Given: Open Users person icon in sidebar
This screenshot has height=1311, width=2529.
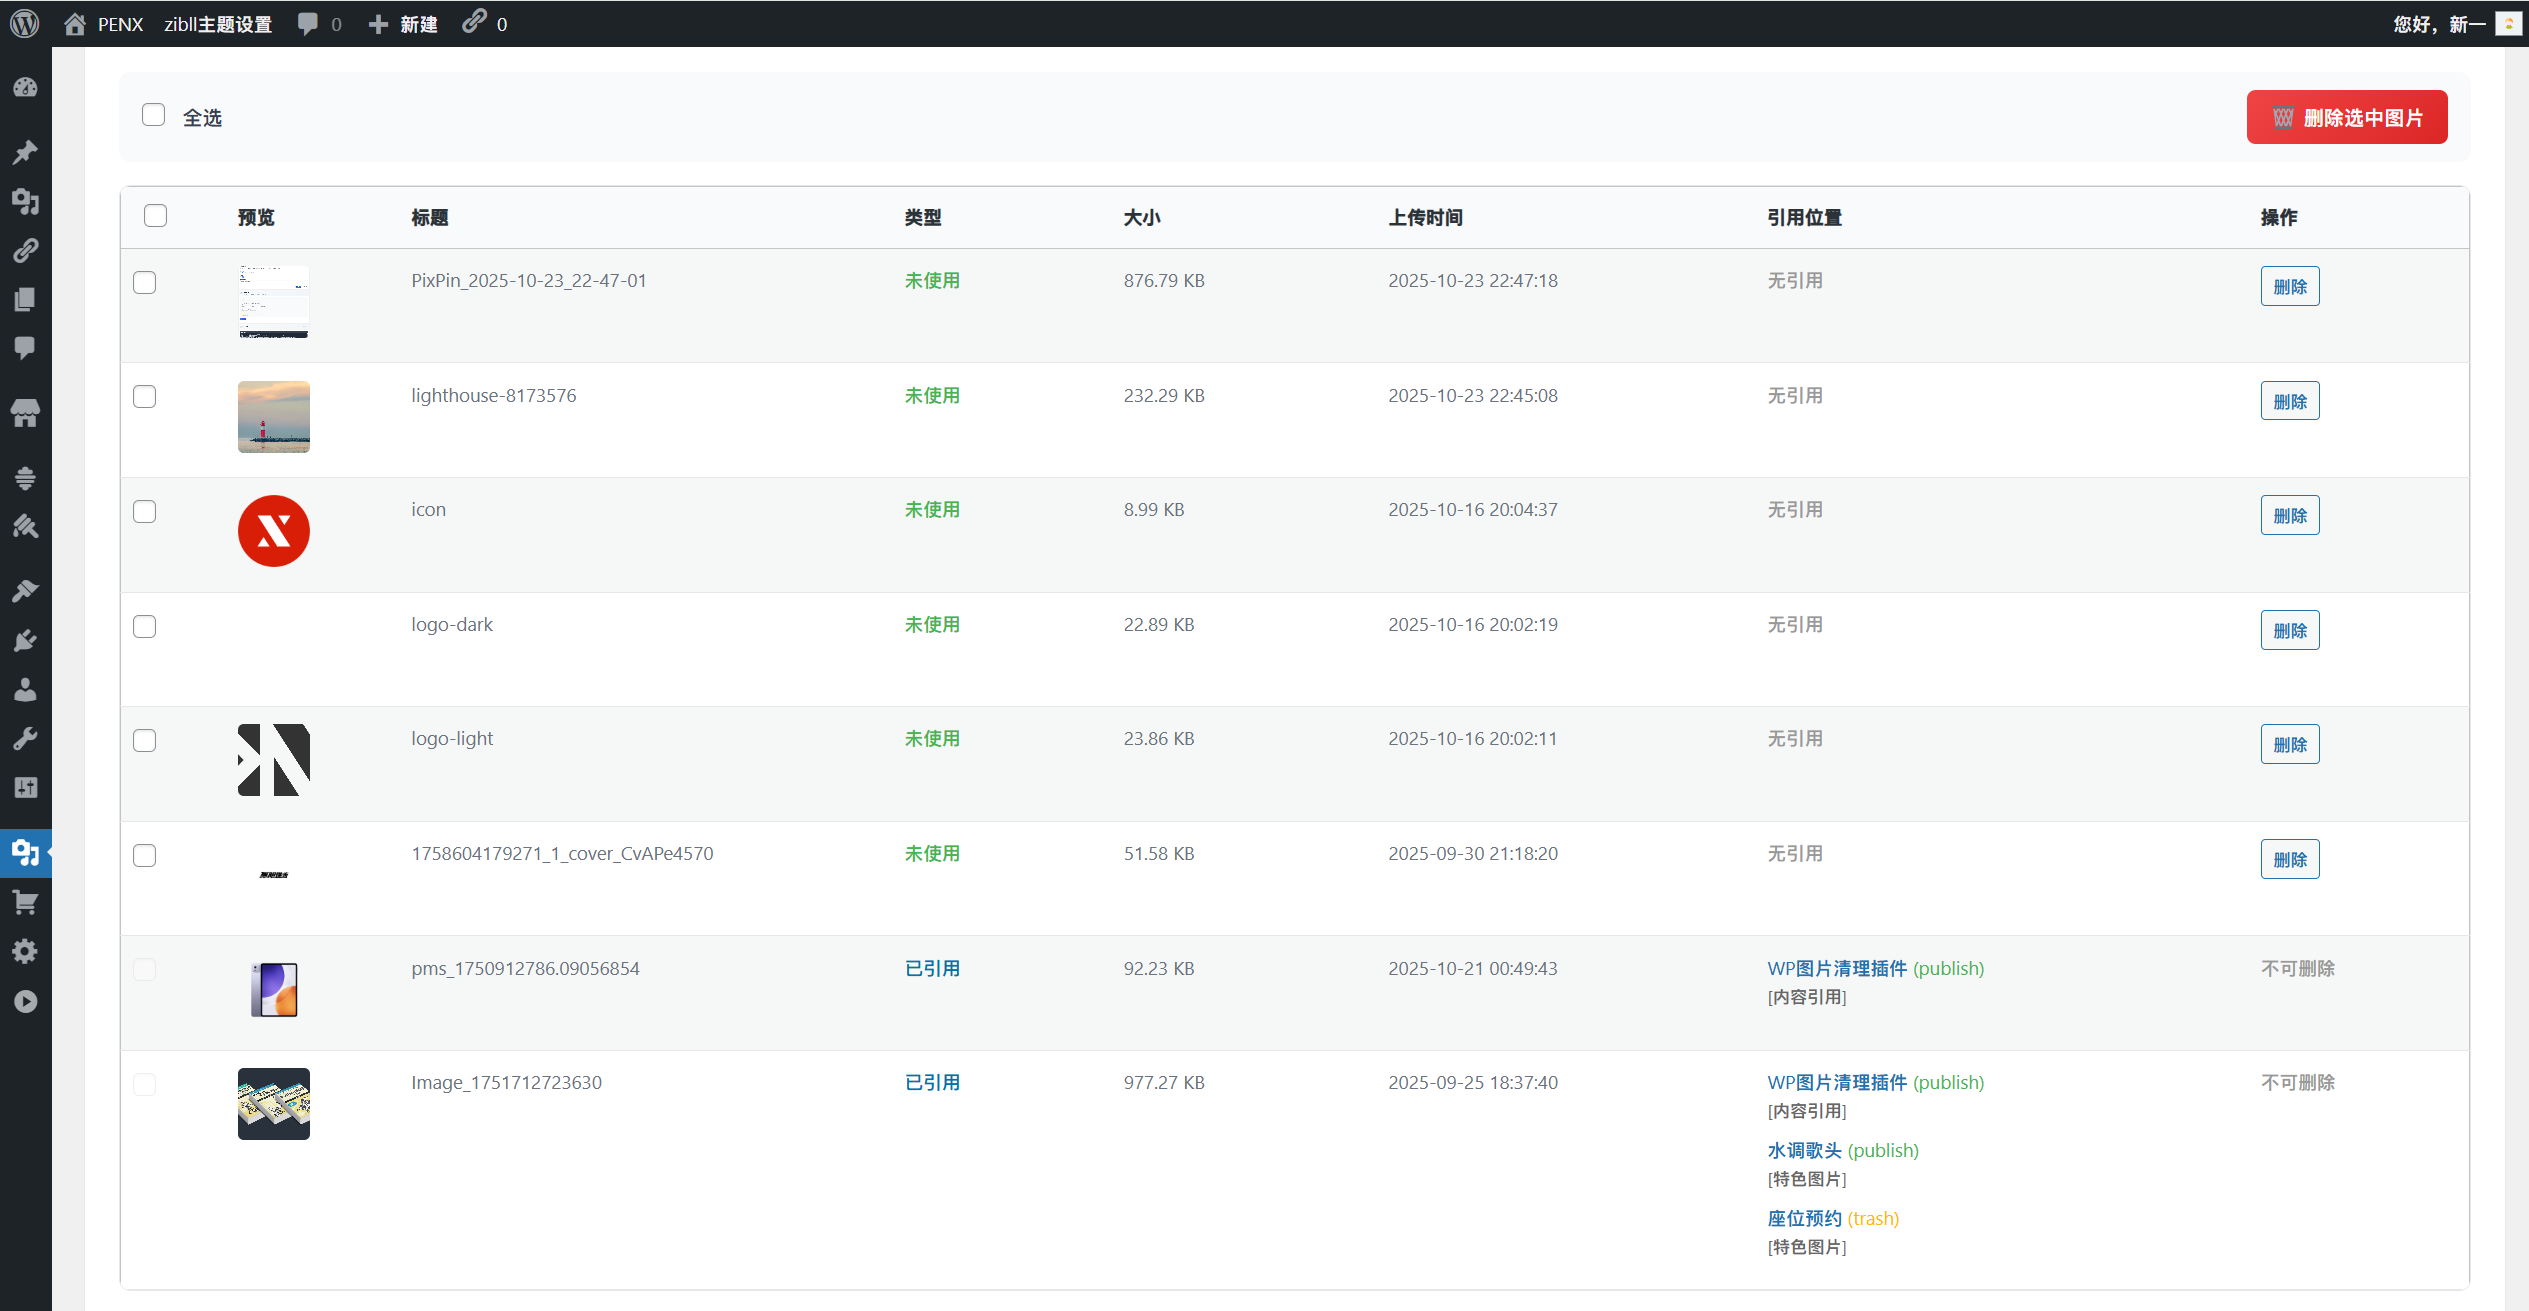Looking at the screenshot, I should (25, 690).
